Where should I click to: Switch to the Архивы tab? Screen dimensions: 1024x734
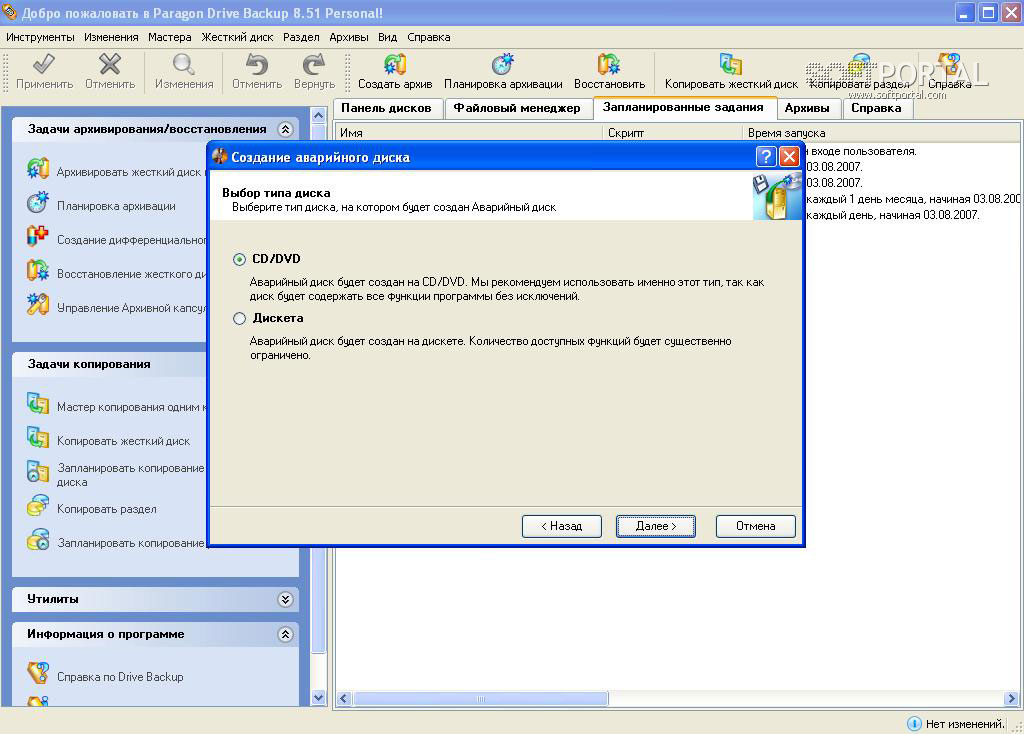(x=807, y=108)
